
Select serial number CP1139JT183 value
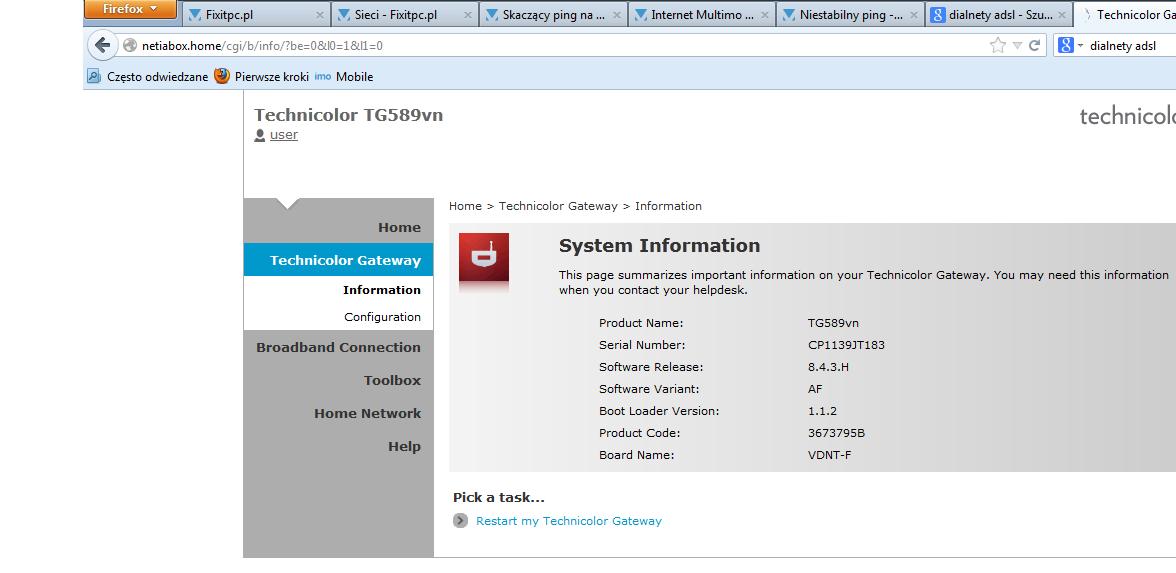pos(846,346)
